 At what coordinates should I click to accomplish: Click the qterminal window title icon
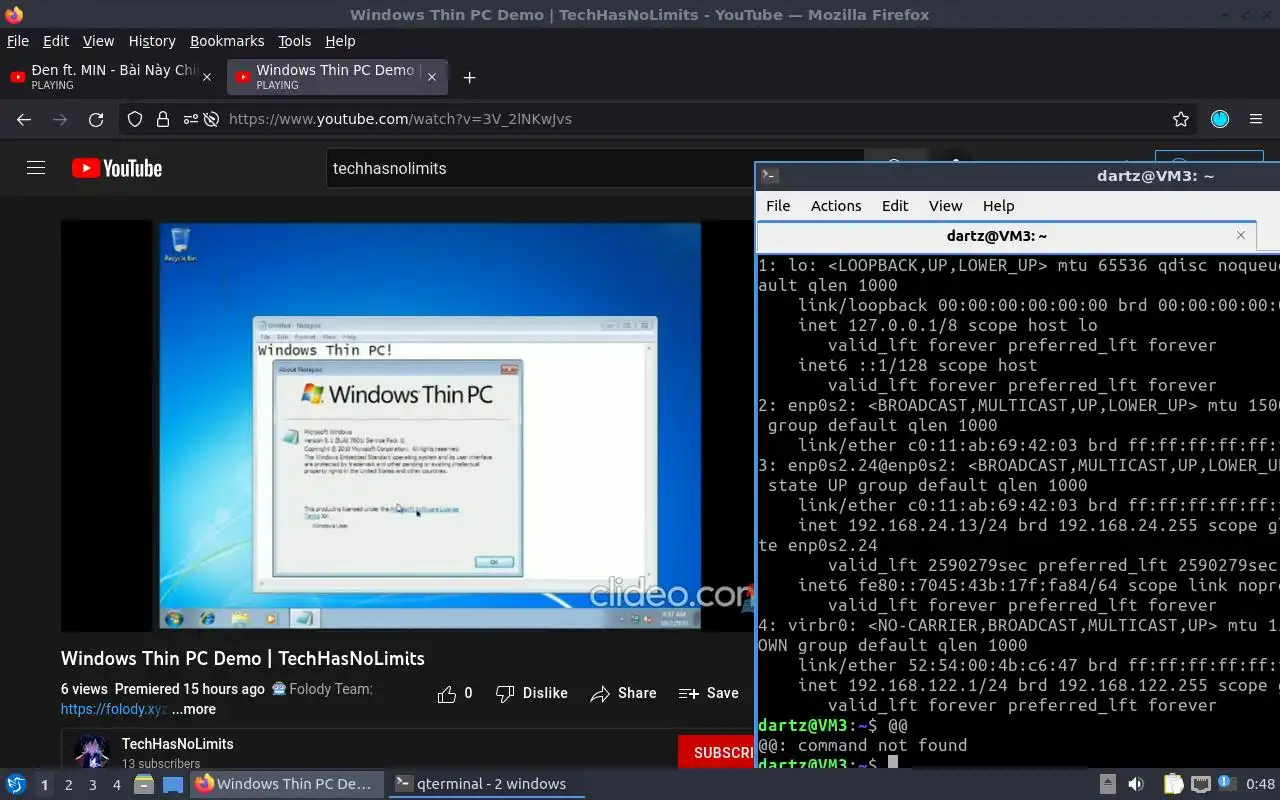pyautogui.click(x=769, y=176)
